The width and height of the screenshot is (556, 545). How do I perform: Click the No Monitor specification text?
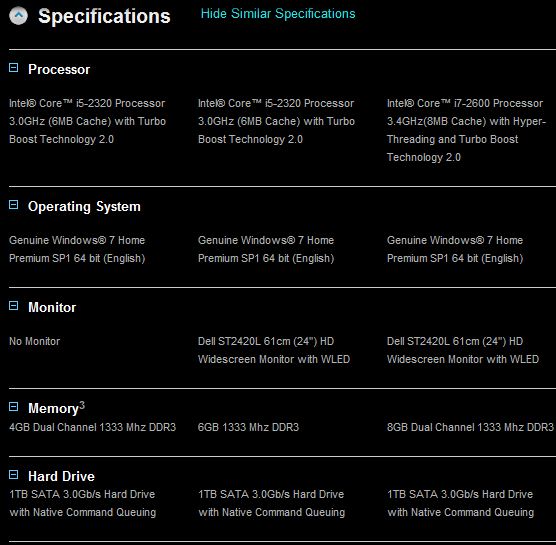(34, 341)
